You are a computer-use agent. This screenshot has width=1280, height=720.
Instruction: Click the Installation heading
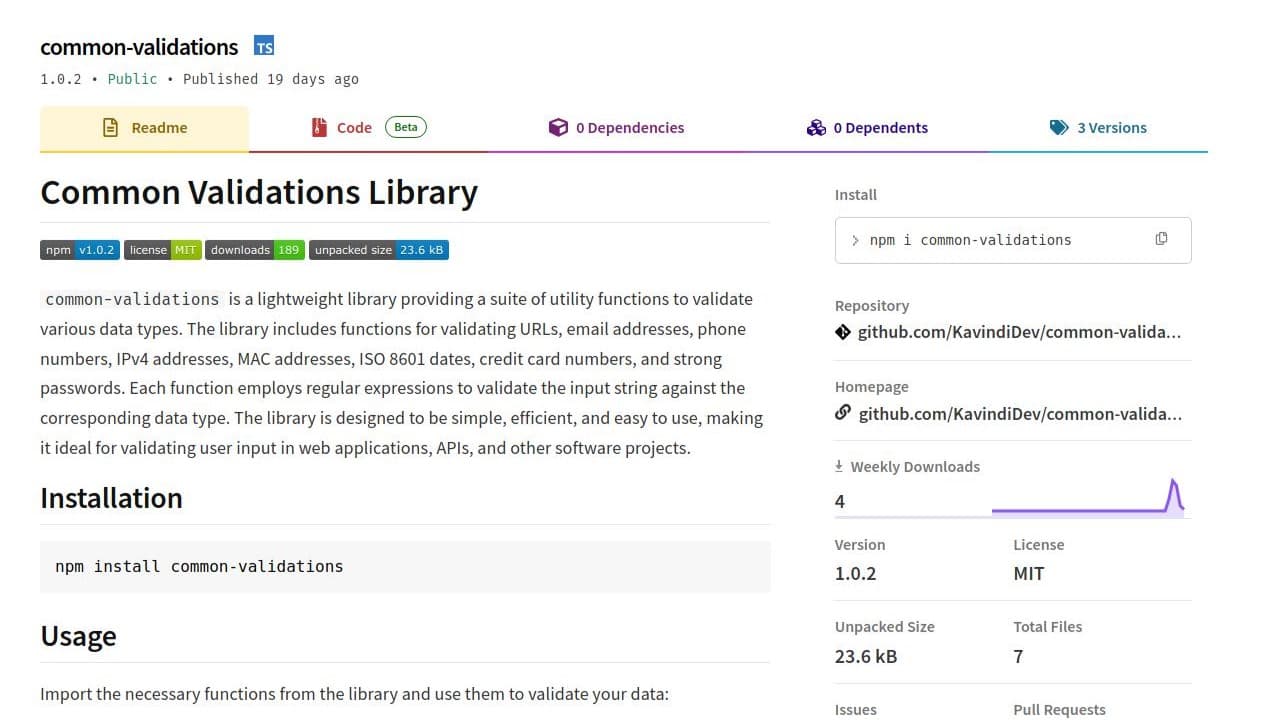pyautogui.click(x=111, y=498)
